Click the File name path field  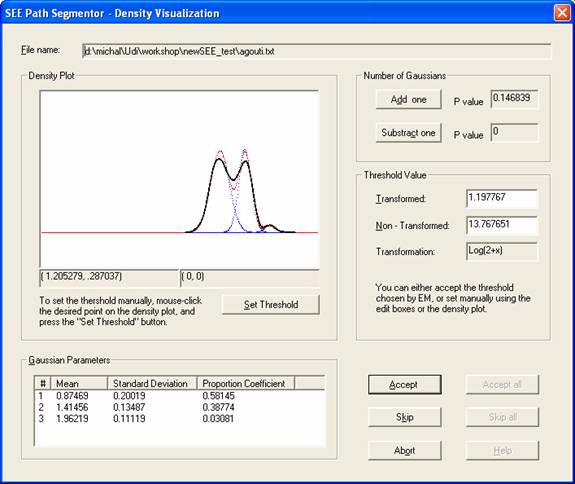(x=316, y=51)
